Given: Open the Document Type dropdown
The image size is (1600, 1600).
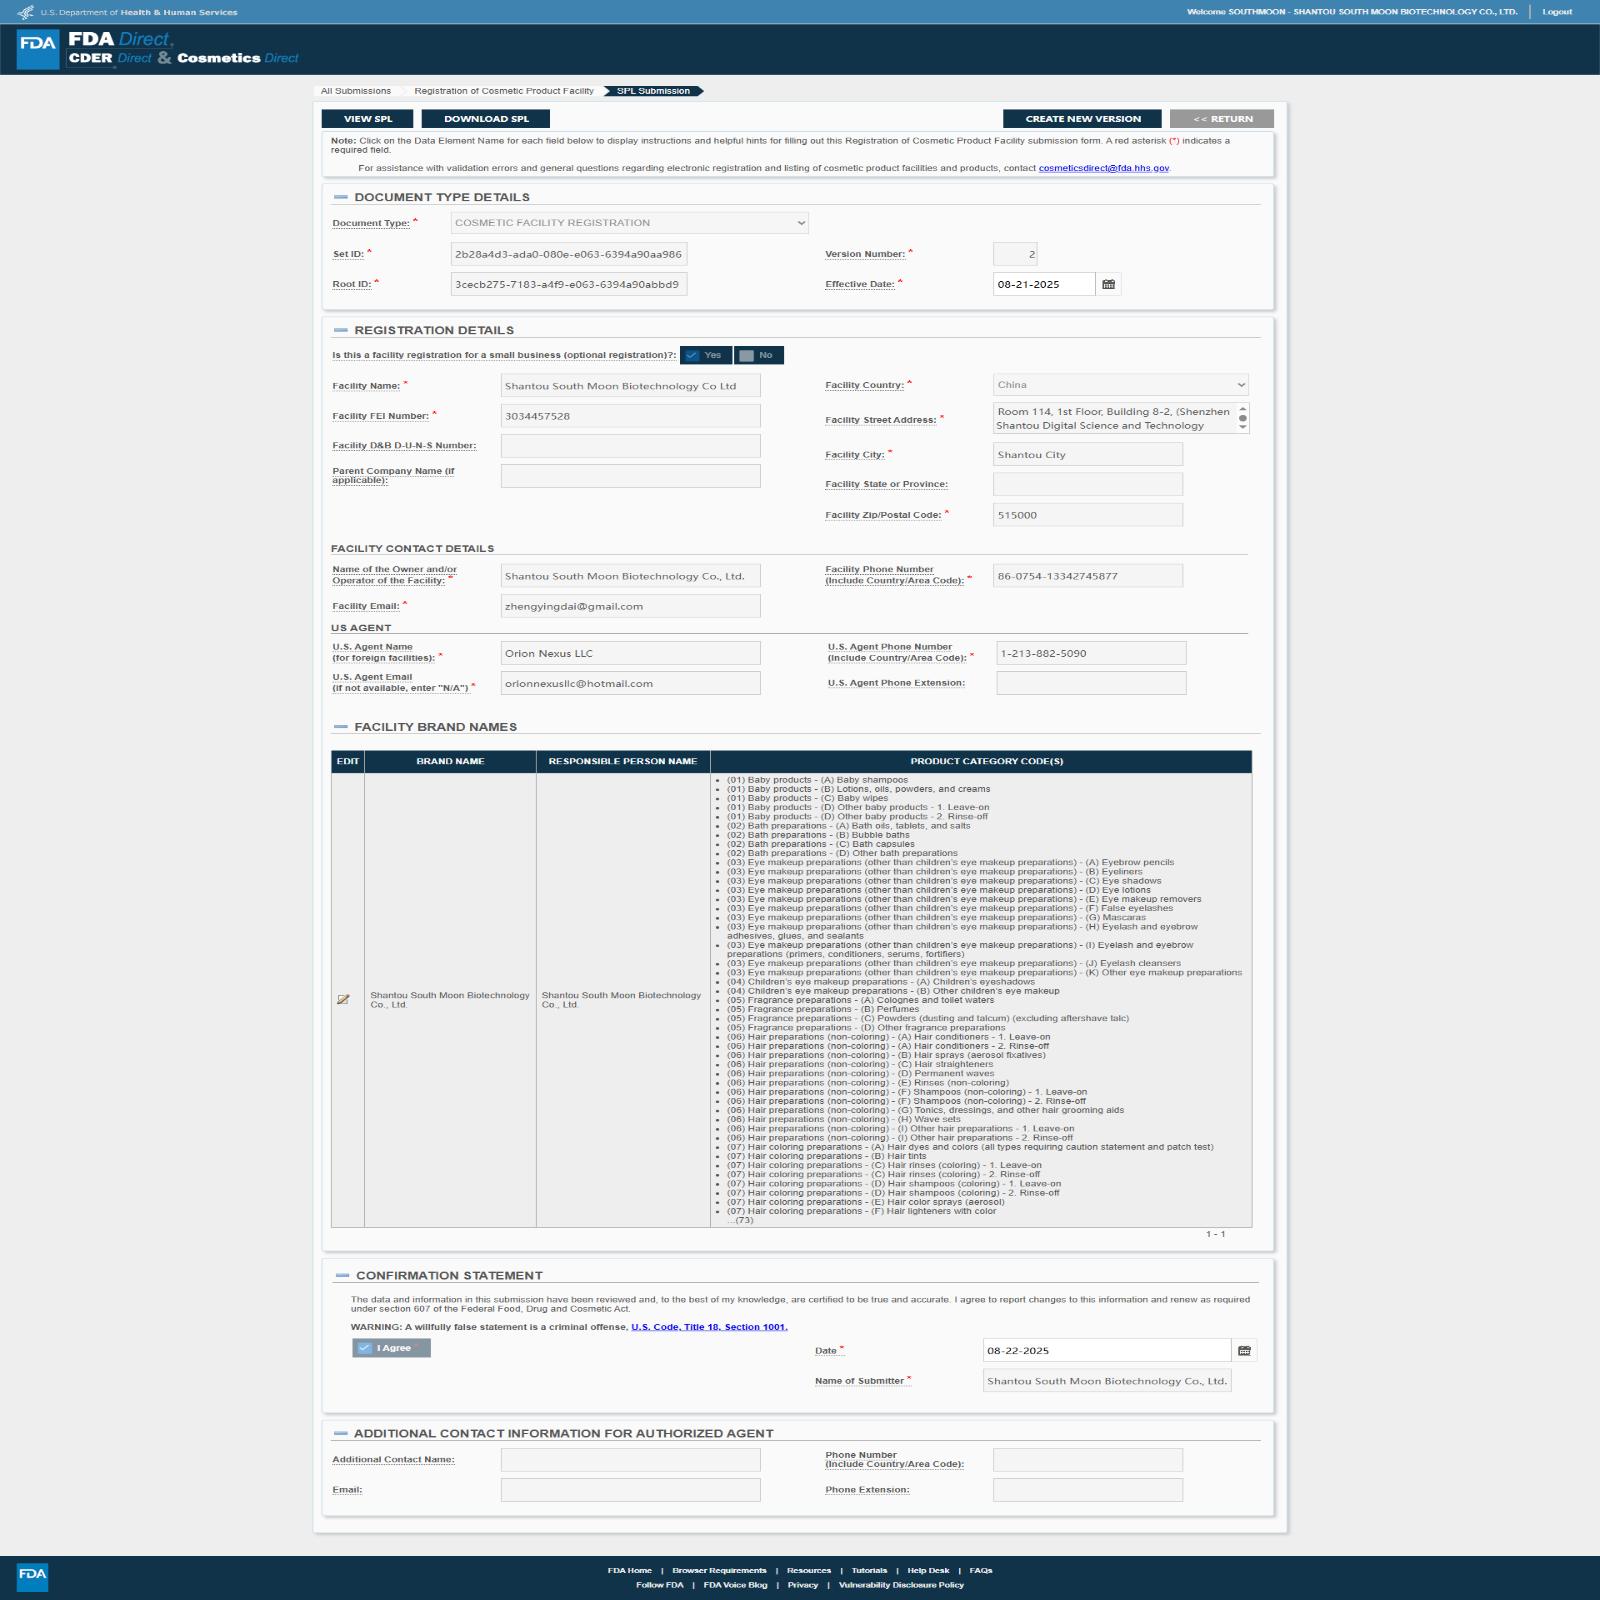Looking at the screenshot, I should (x=630, y=223).
